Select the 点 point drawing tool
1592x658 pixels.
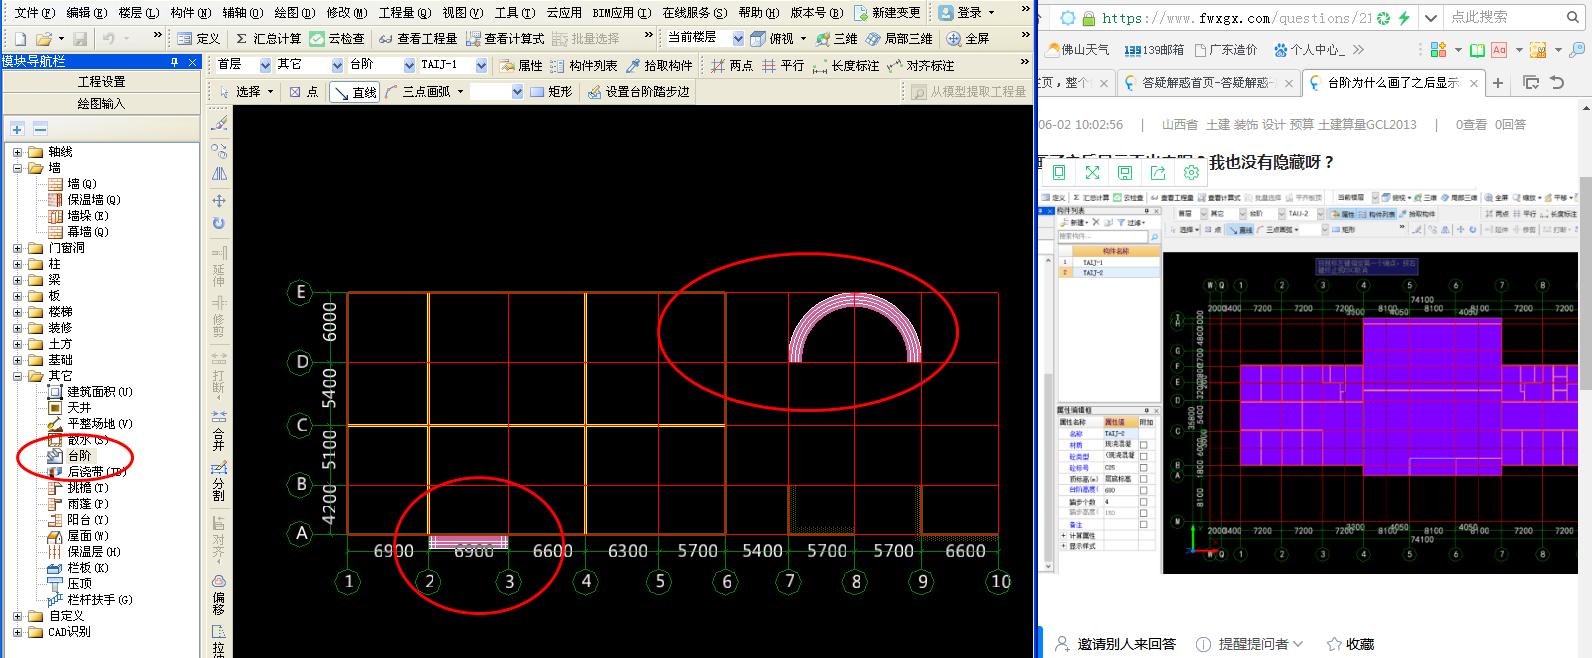(303, 91)
